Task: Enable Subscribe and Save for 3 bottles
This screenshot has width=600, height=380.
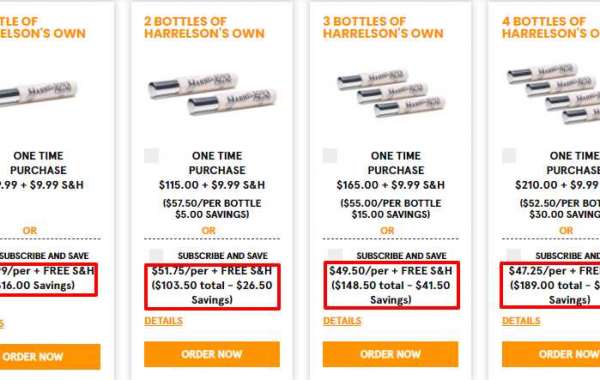Action: 335,255
